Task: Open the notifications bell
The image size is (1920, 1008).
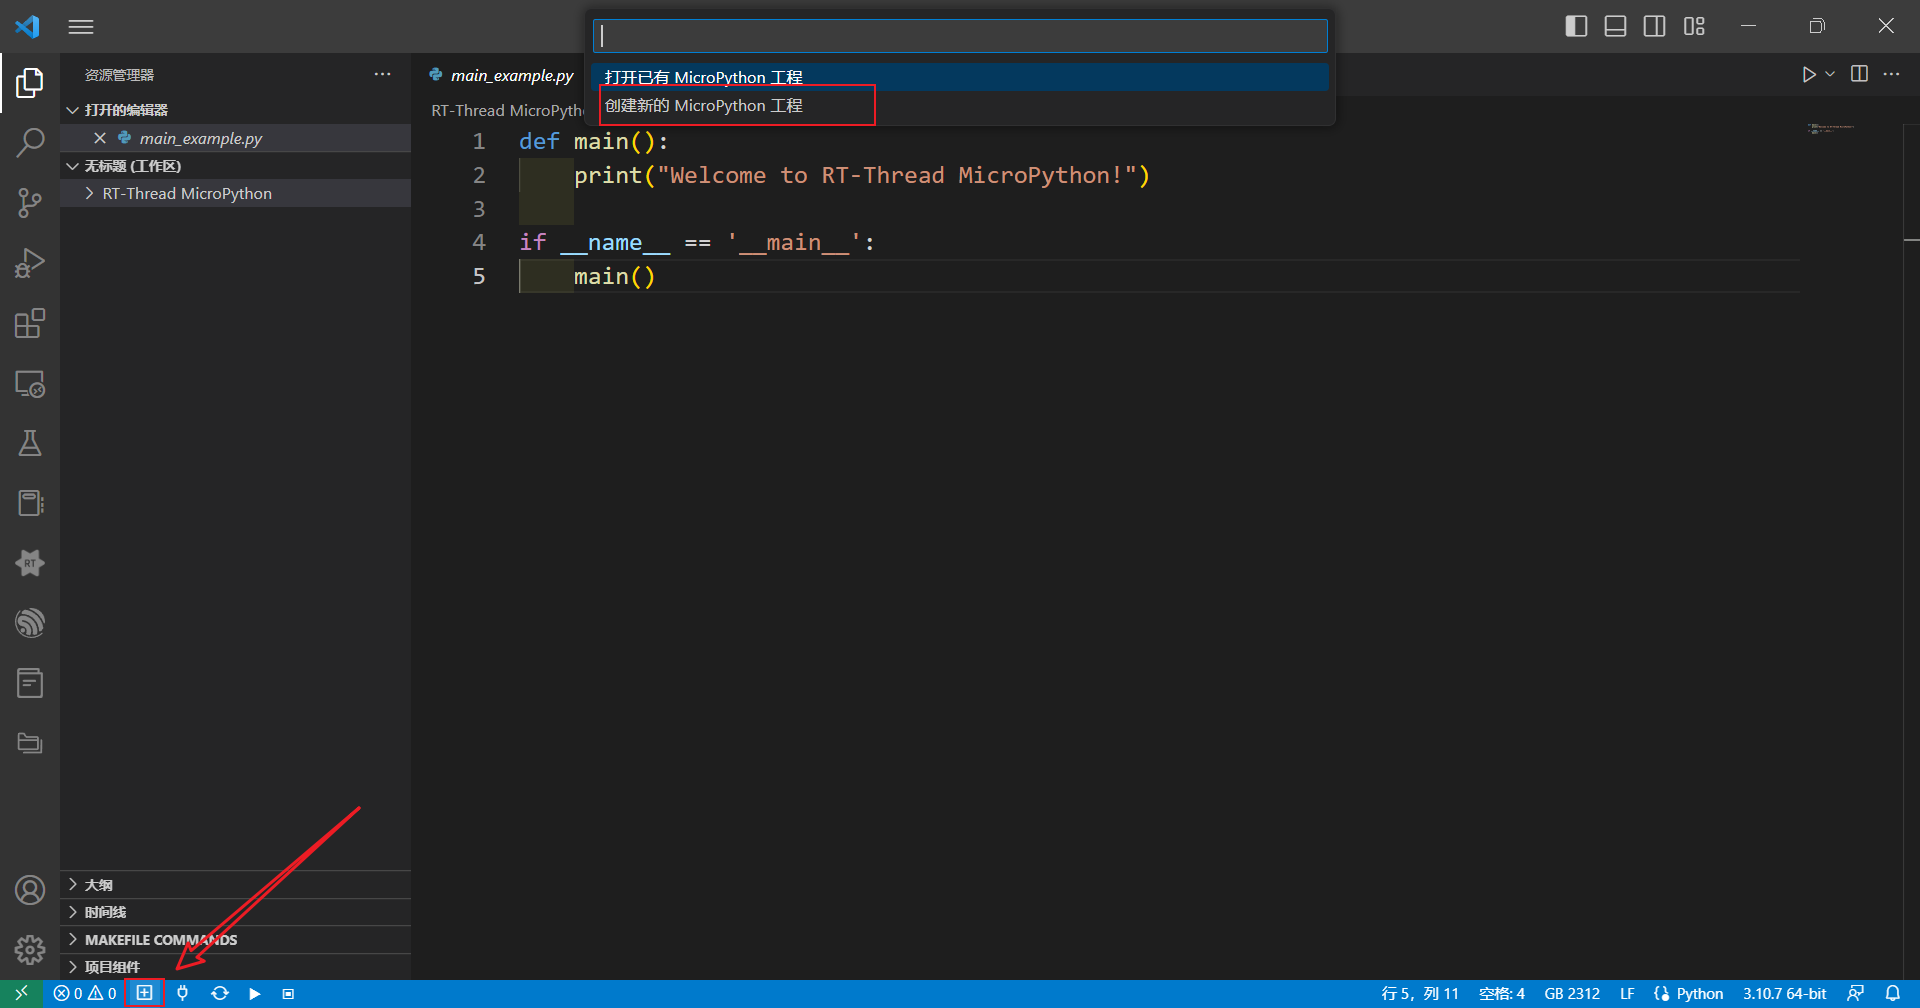Action: [x=1893, y=993]
